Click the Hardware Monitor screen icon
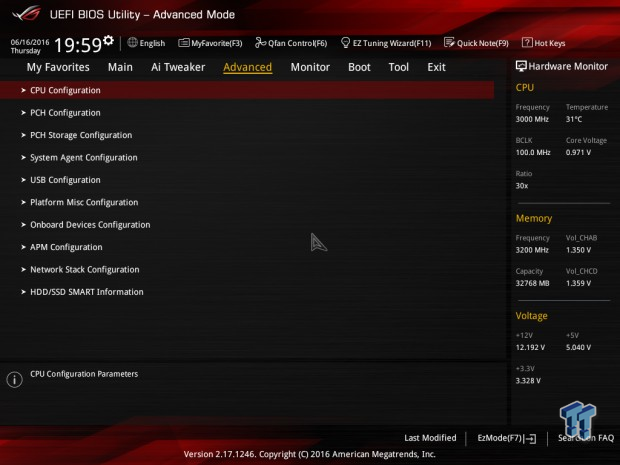This screenshot has height=465, width=620. pos(521,66)
